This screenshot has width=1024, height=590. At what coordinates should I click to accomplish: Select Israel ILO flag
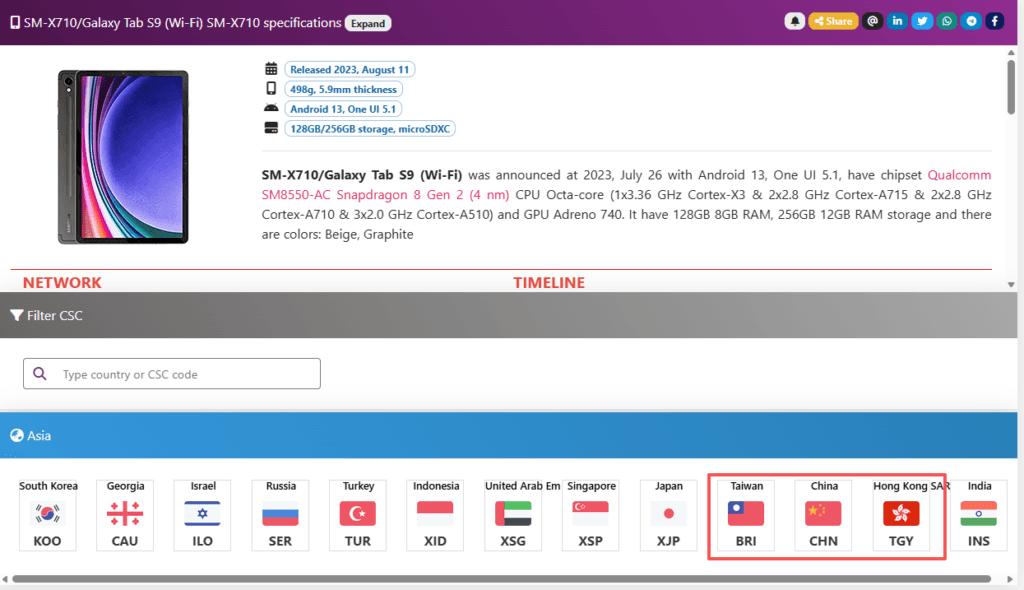tap(202, 515)
